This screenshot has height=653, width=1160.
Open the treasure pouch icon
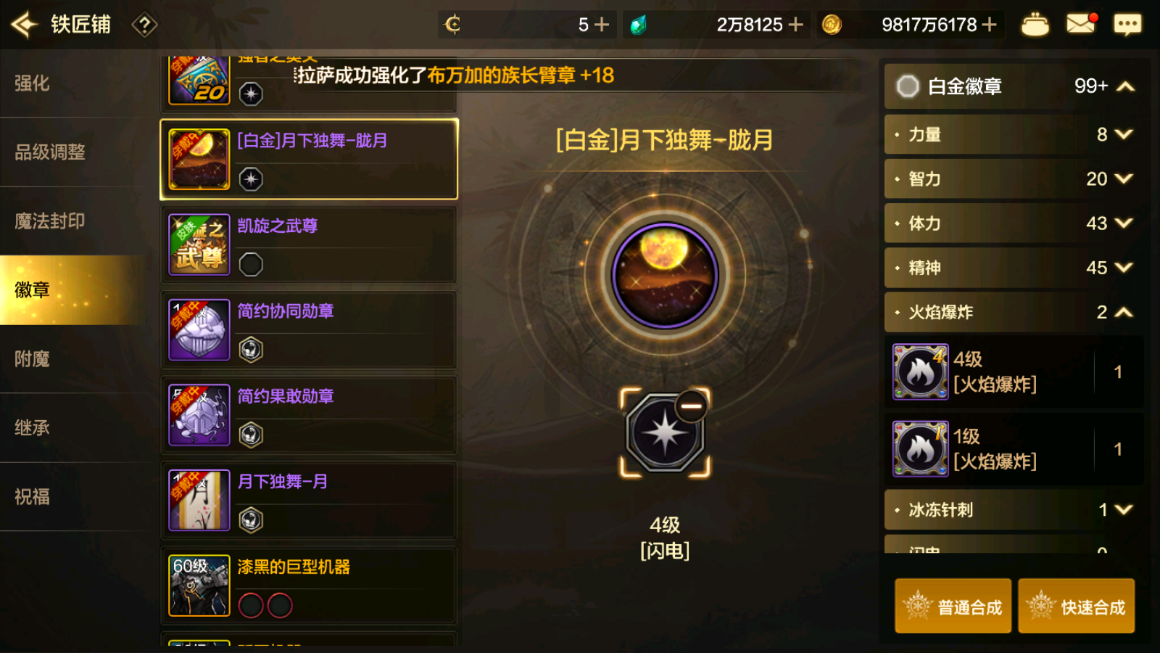click(x=1034, y=25)
